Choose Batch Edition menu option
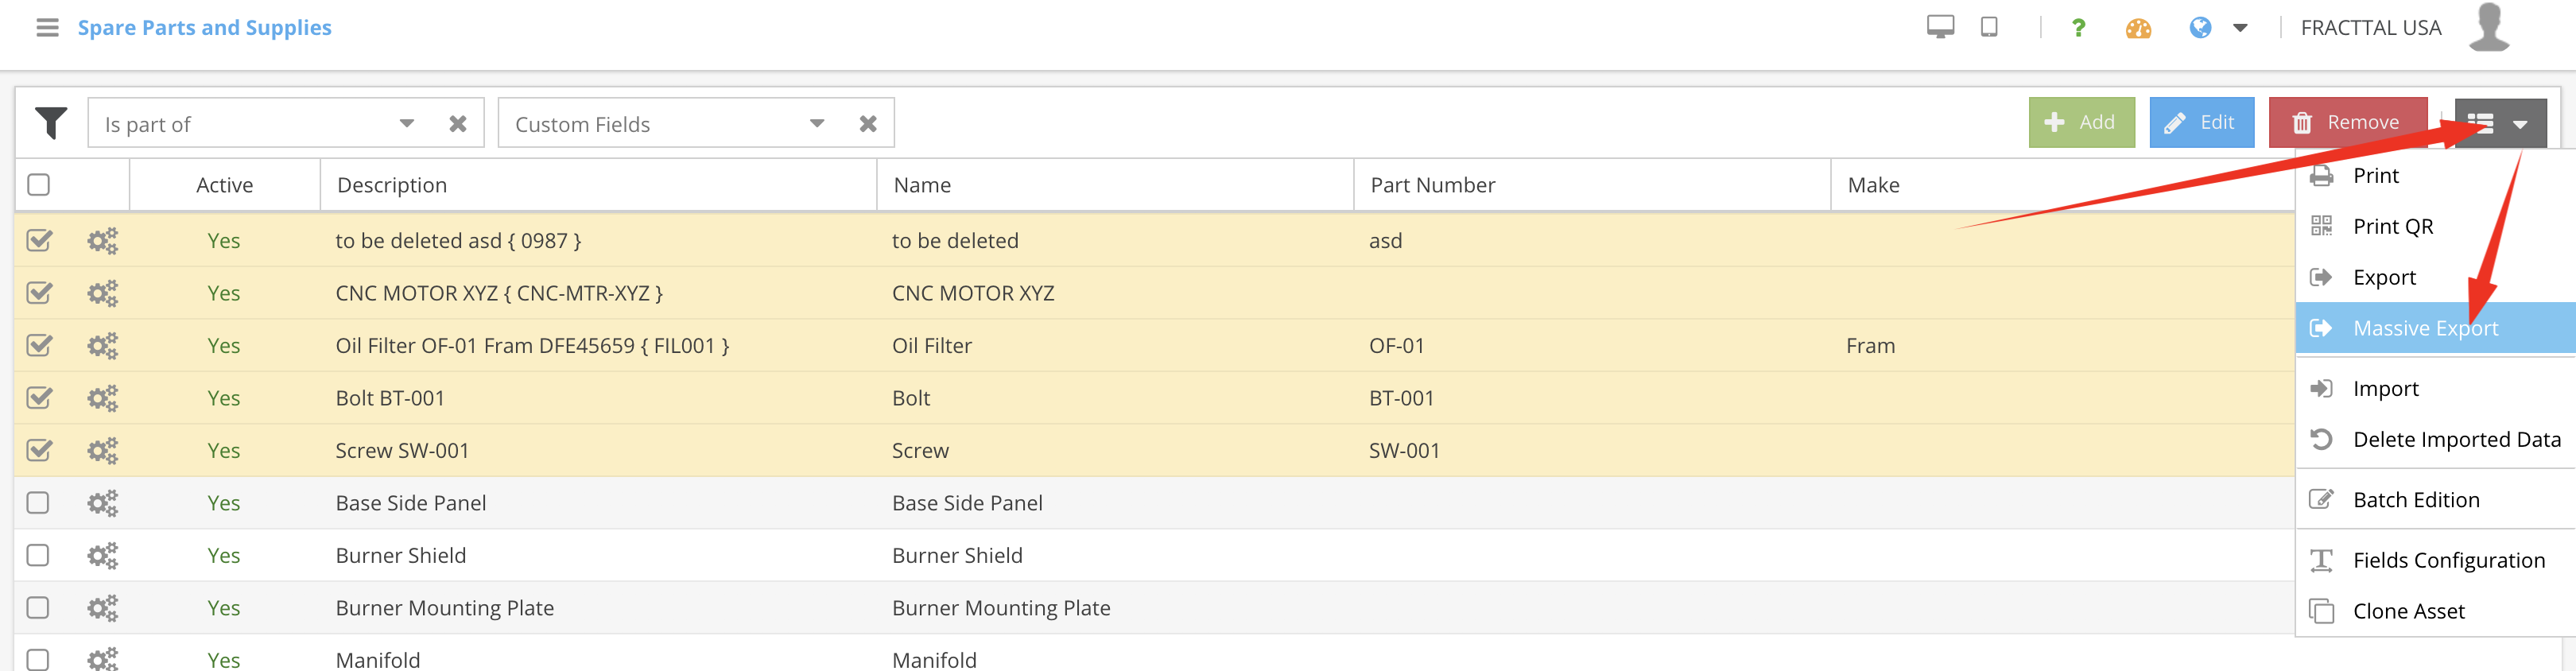This screenshot has height=671, width=2576. tap(2415, 500)
